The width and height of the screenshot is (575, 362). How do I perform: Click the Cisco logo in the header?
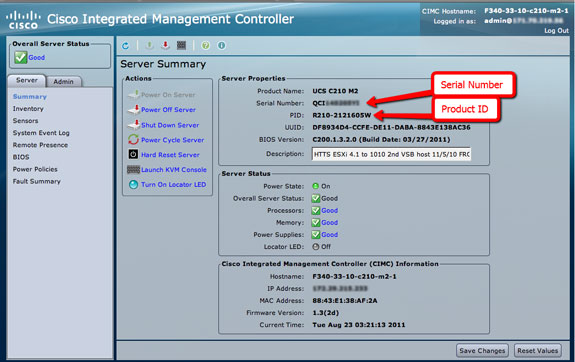[x=23, y=20]
